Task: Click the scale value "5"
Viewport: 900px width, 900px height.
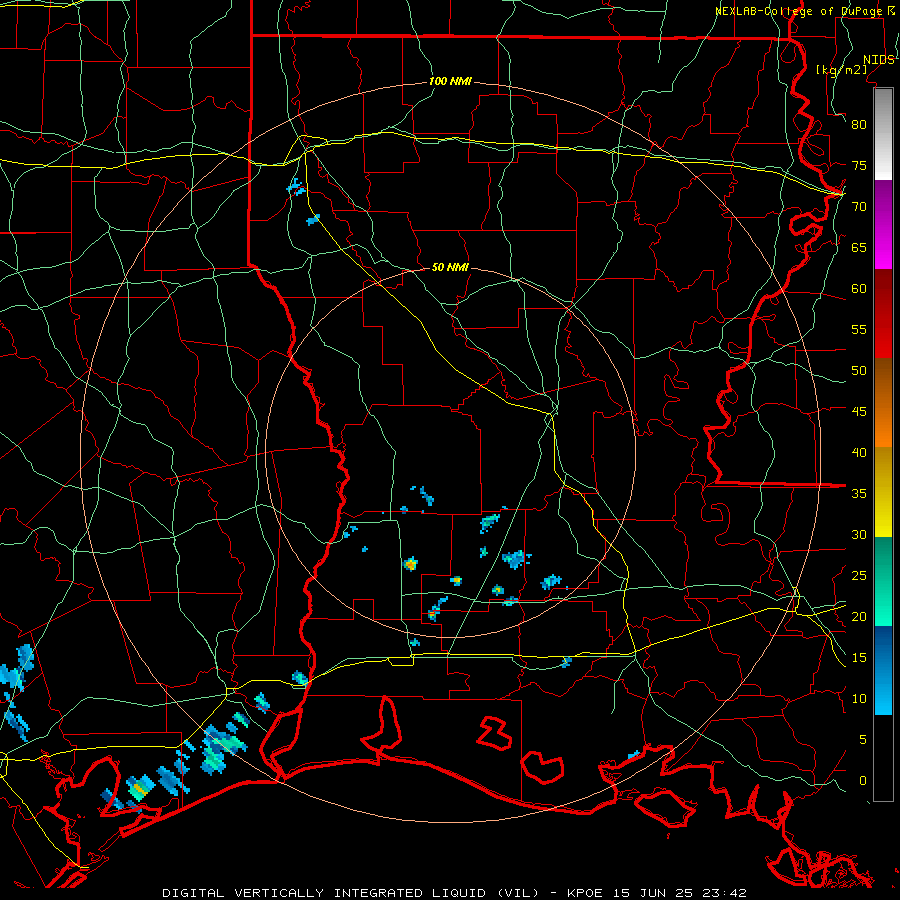Action: point(863,740)
